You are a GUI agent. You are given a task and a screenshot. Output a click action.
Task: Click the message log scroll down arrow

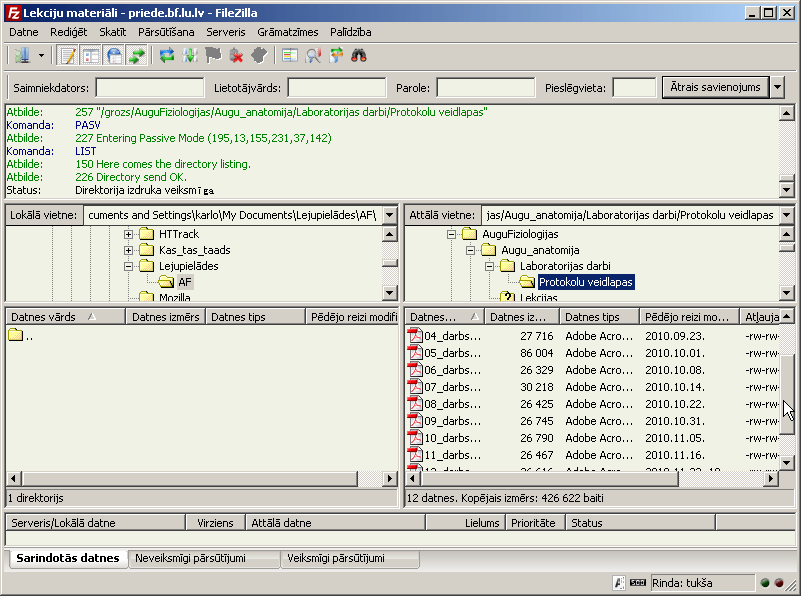coord(787,190)
